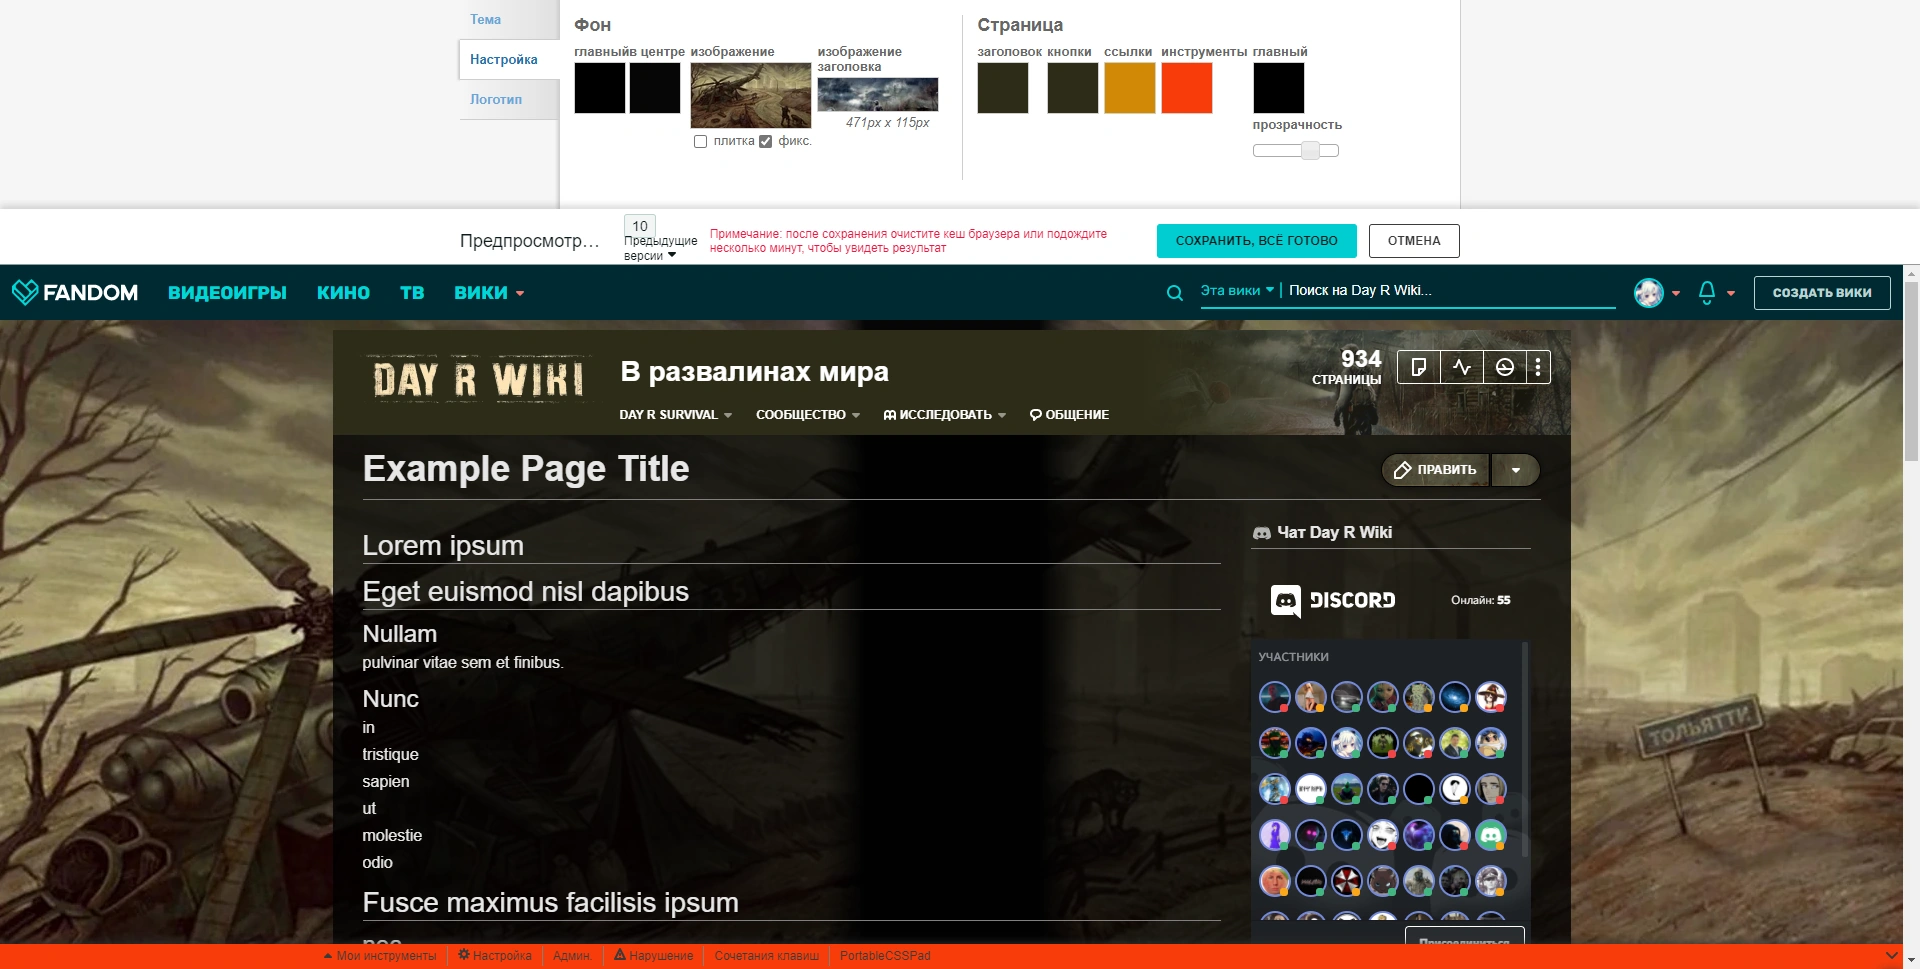This screenshot has width=1920, height=969.
Task: Pick the кнопки color swatch
Action: tap(1073, 88)
